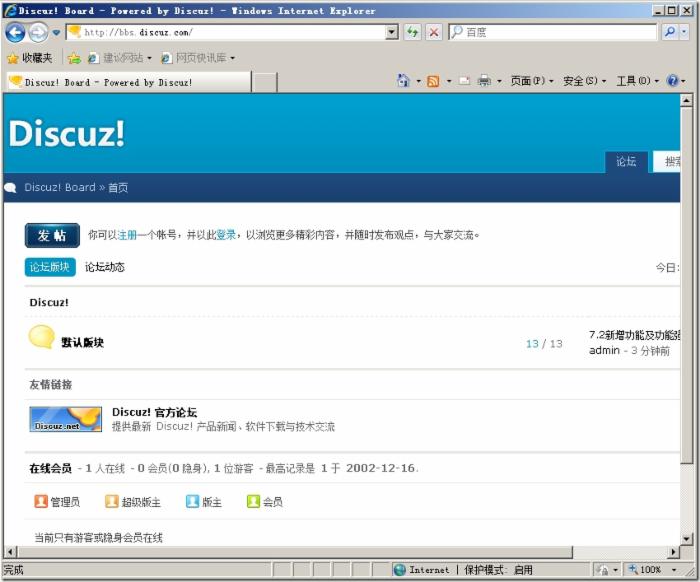Click the 收藏夹 favorites button
The width and height of the screenshot is (700, 582).
point(30,58)
